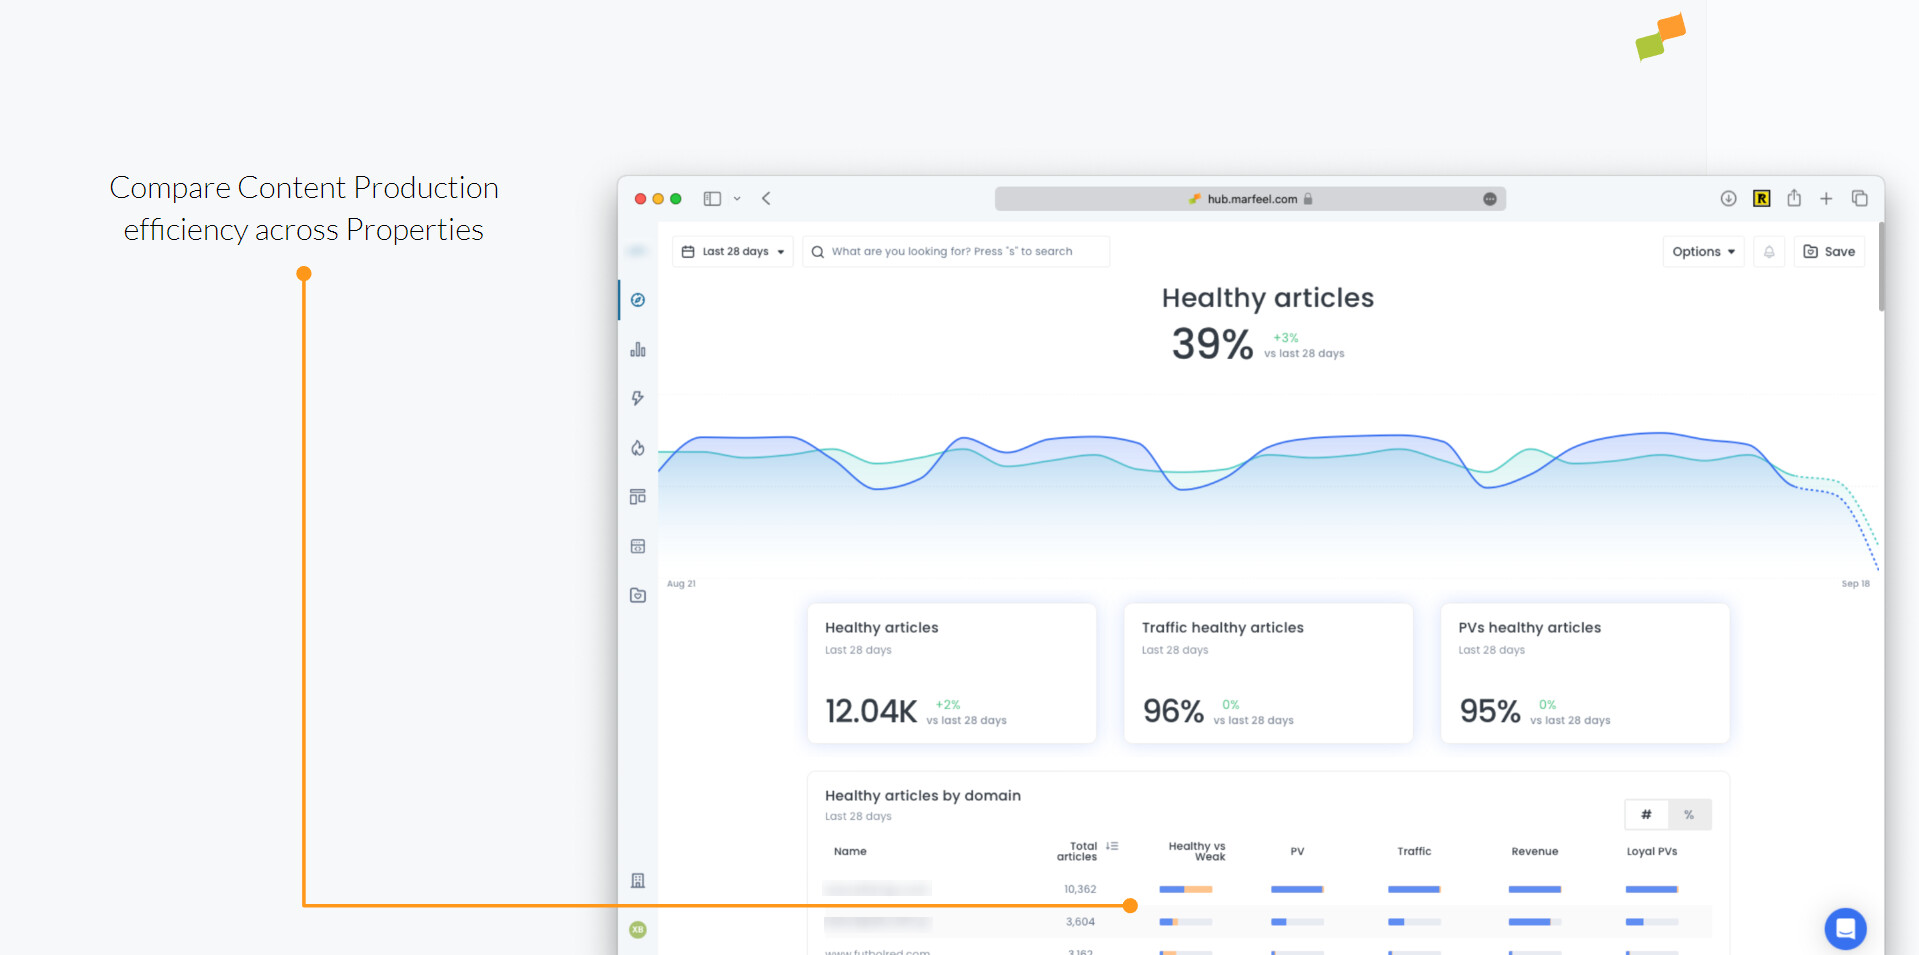Open the Last 28 days date selector
1919x955 pixels.
tap(732, 251)
